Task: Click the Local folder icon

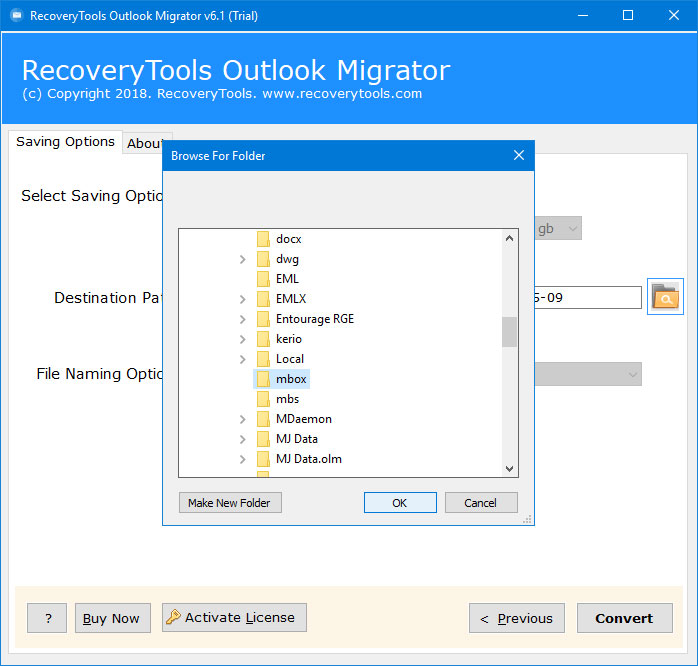Action: (263, 359)
